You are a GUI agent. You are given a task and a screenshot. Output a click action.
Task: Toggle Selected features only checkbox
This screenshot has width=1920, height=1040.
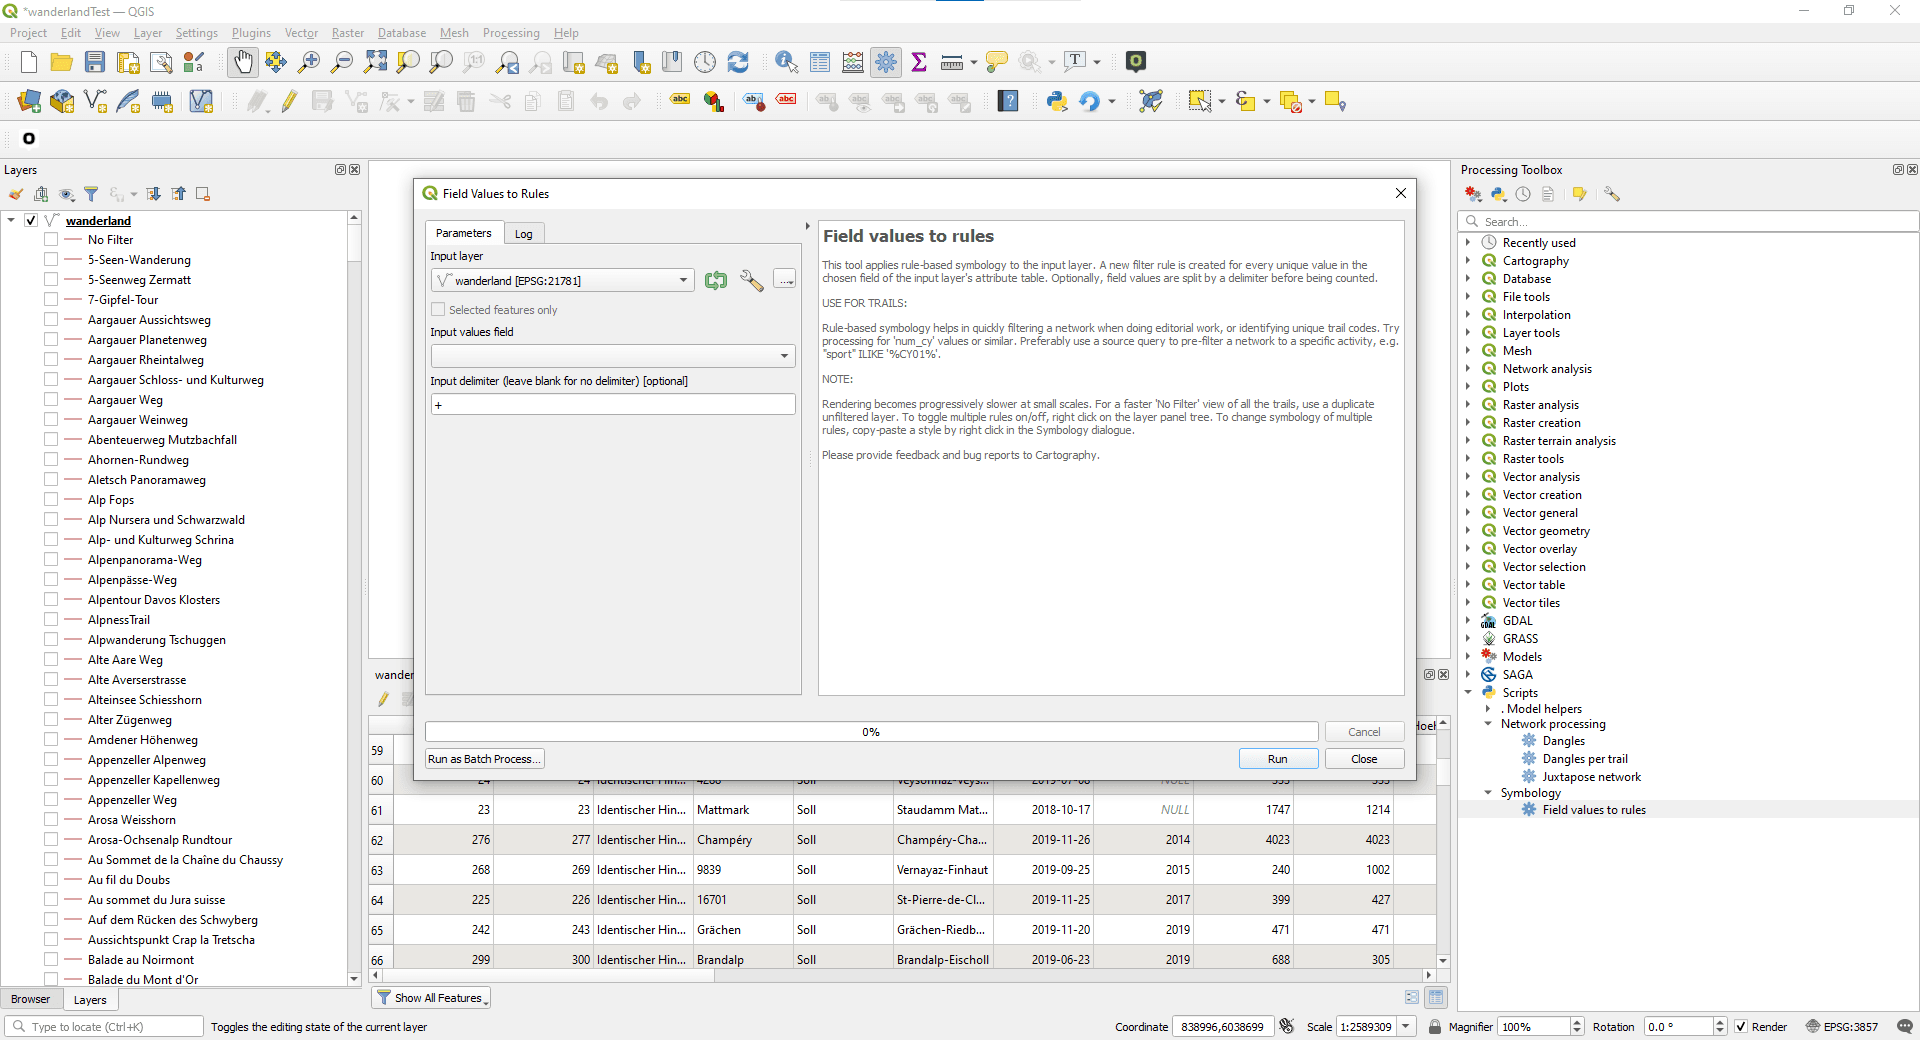(x=438, y=310)
